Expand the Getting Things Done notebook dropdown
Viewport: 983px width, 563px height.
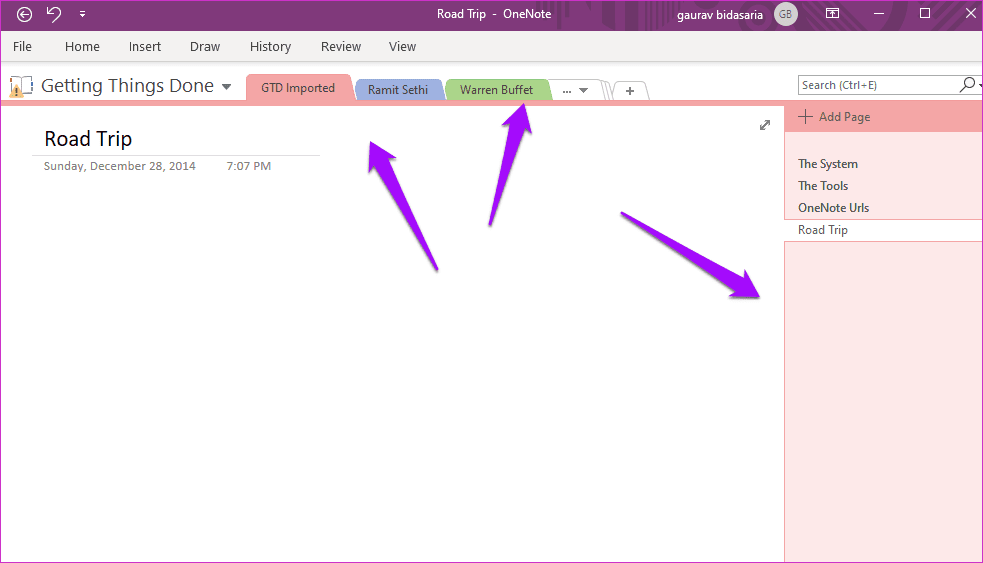pos(227,87)
